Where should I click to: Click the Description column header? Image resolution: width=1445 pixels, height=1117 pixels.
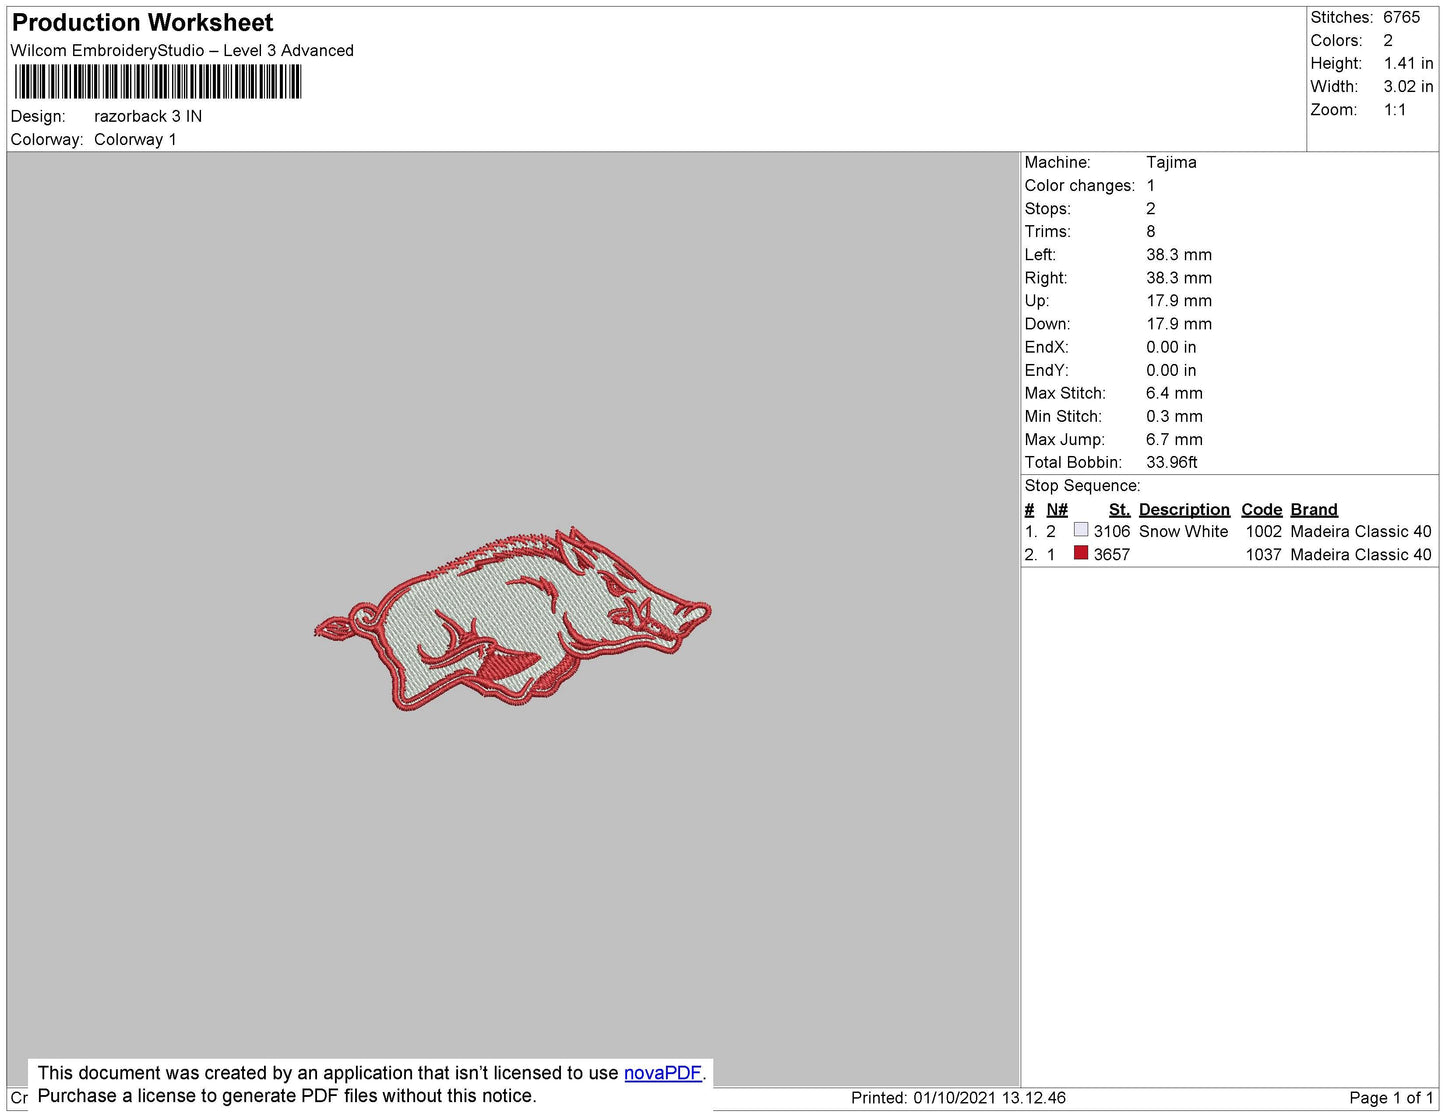pyautogui.click(x=1184, y=510)
